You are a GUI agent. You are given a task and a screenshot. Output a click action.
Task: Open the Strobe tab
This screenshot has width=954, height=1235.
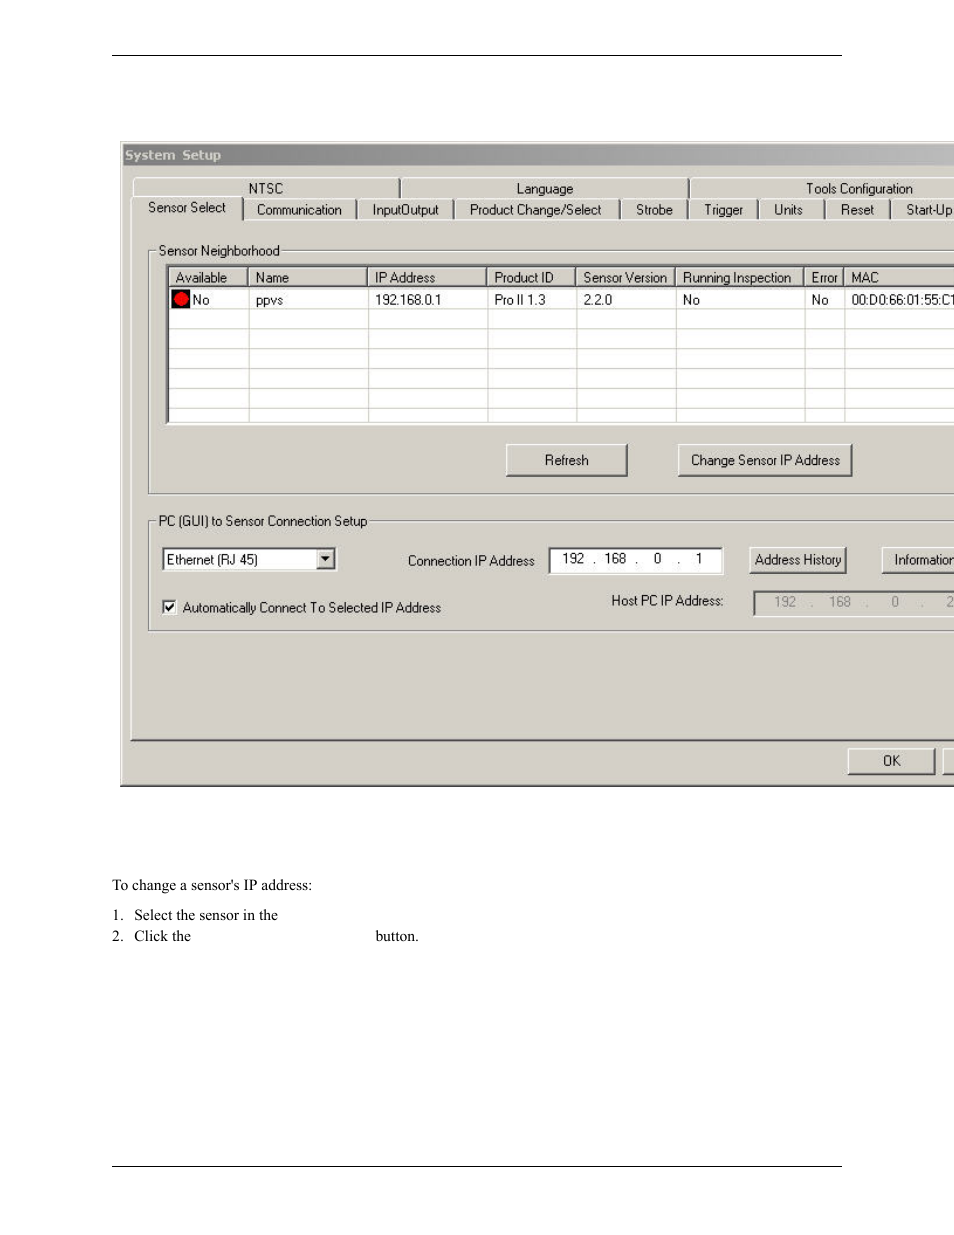(654, 210)
